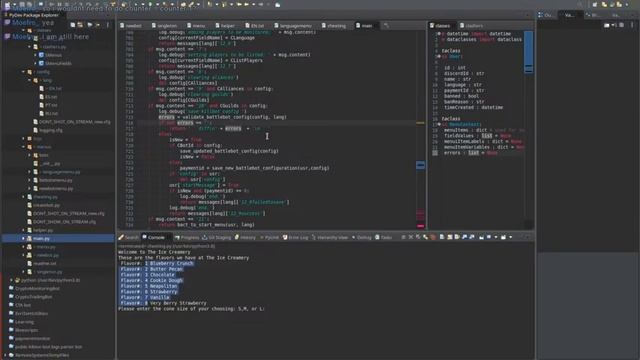
Task: Click 'save_updated_battlebot_config(config)' code line
Action: point(229,151)
